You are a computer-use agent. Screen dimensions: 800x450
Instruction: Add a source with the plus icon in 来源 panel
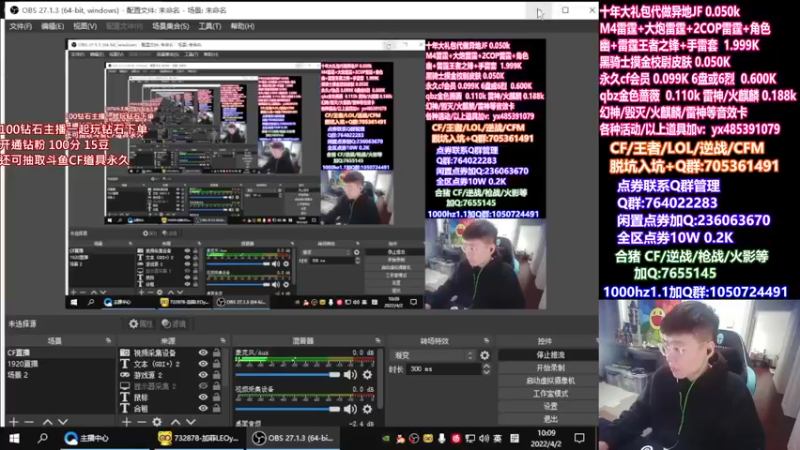127,422
